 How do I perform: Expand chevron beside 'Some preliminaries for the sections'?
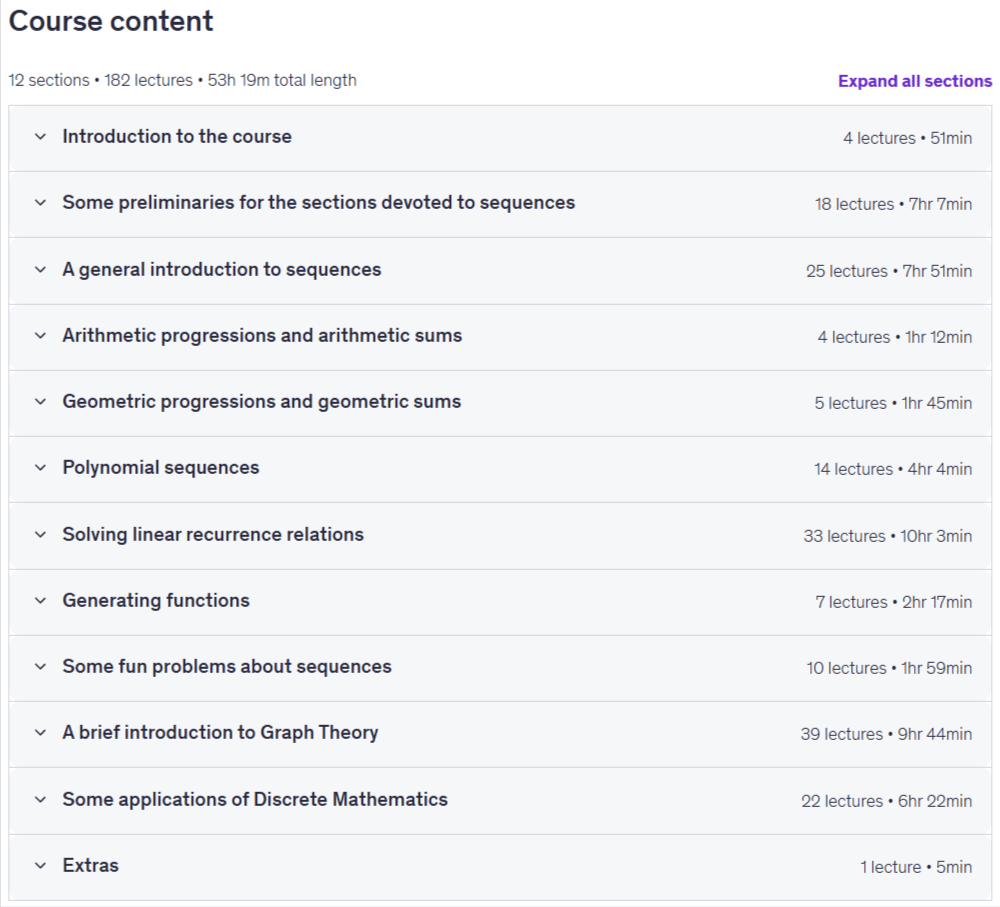(40, 203)
